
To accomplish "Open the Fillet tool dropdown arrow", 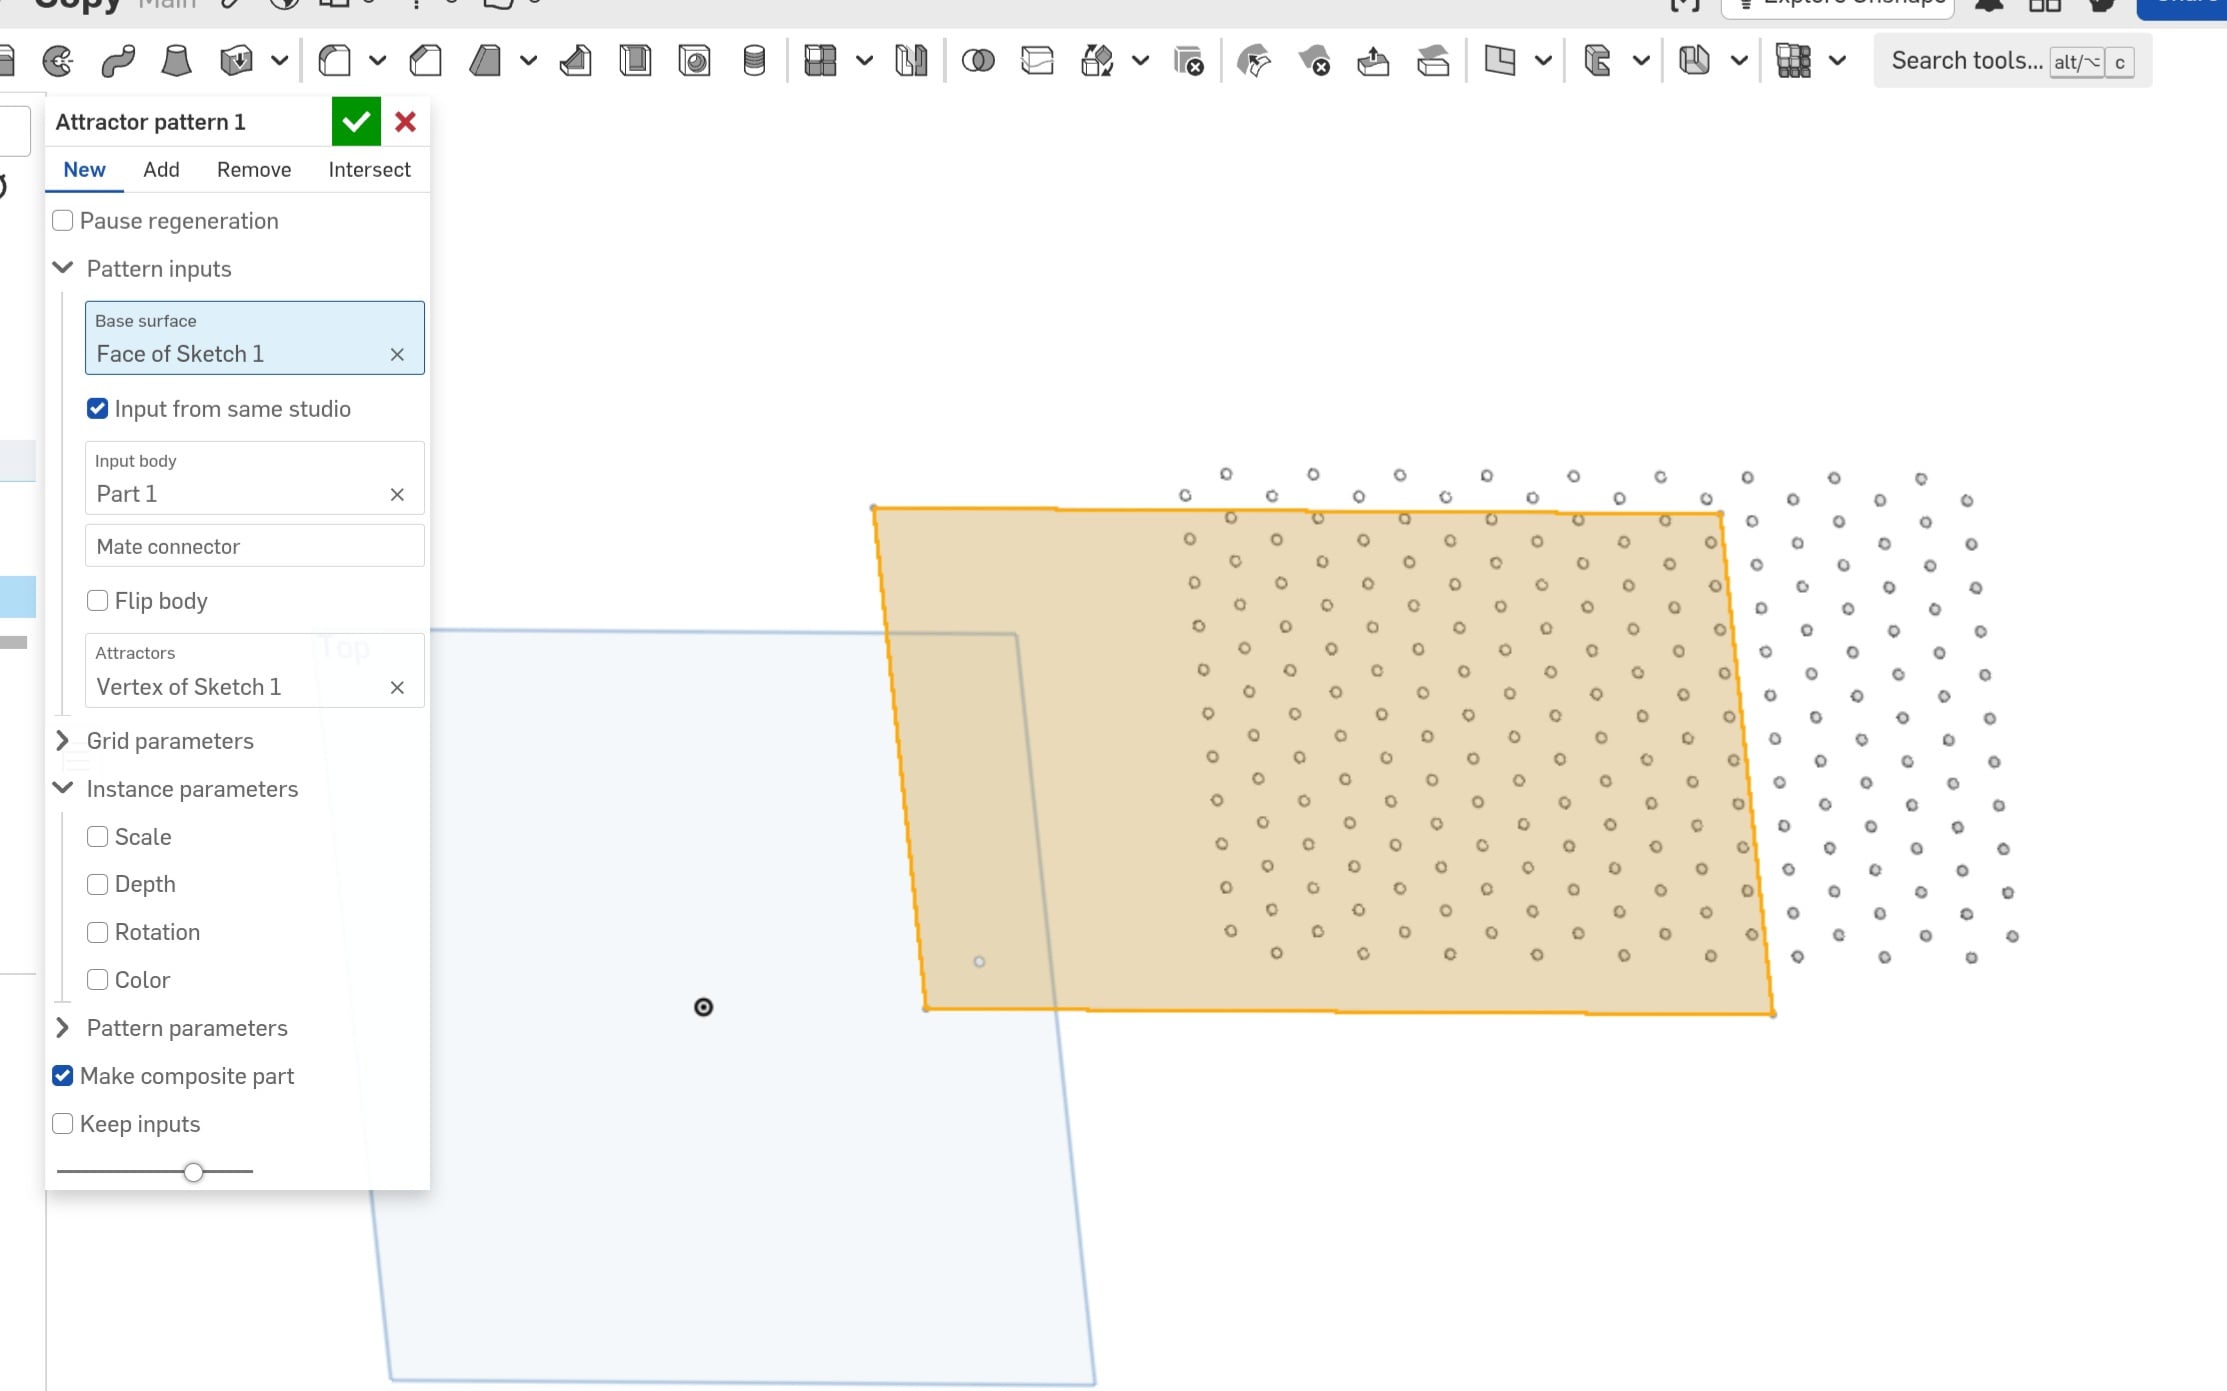I will 377,61.
